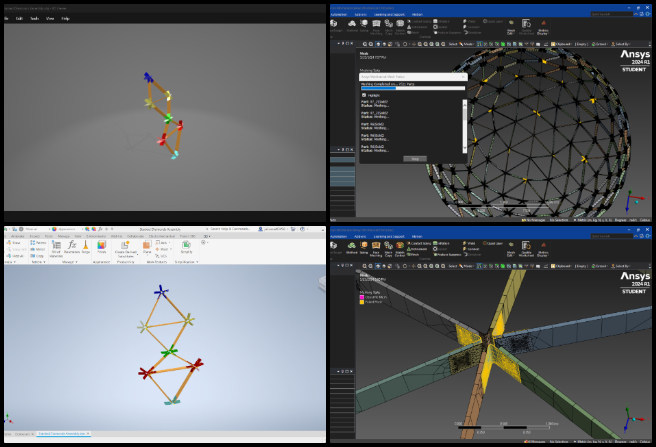
Task: Open Quality Worksheet in the lower Ansys window
Action: (526, 248)
